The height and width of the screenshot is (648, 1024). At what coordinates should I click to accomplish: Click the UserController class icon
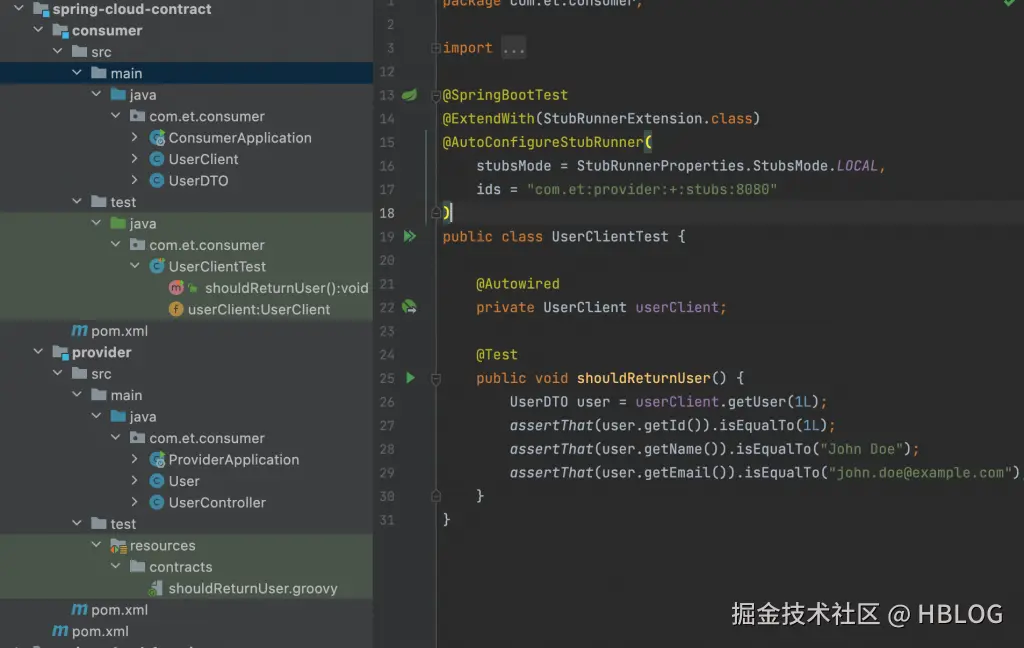pos(157,503)
